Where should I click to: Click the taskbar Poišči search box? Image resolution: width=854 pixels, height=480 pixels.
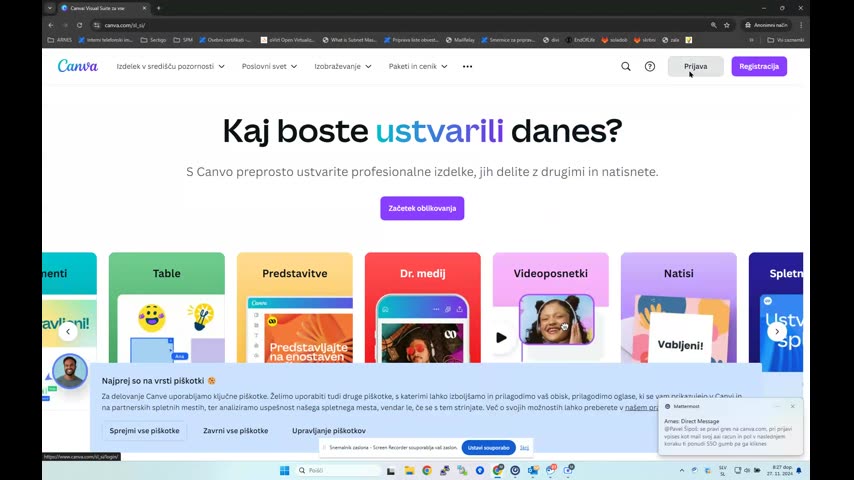[339, 470]
